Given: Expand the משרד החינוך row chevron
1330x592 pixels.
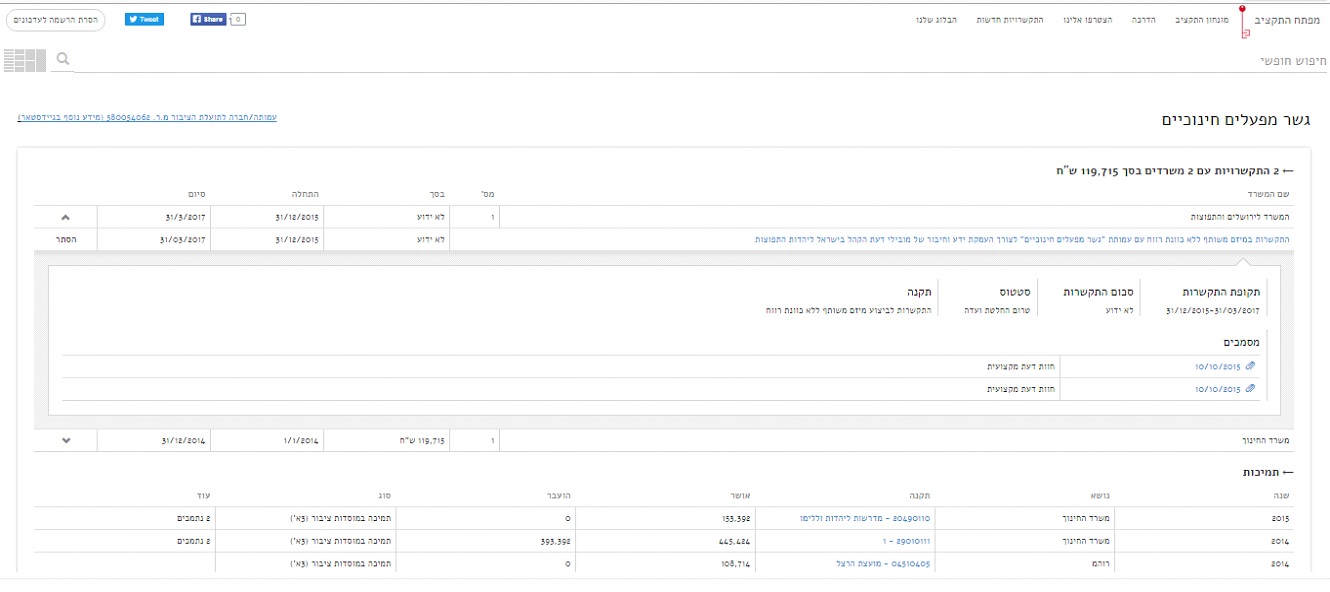Looking at the screenshot, I should [x=65, y=440].
